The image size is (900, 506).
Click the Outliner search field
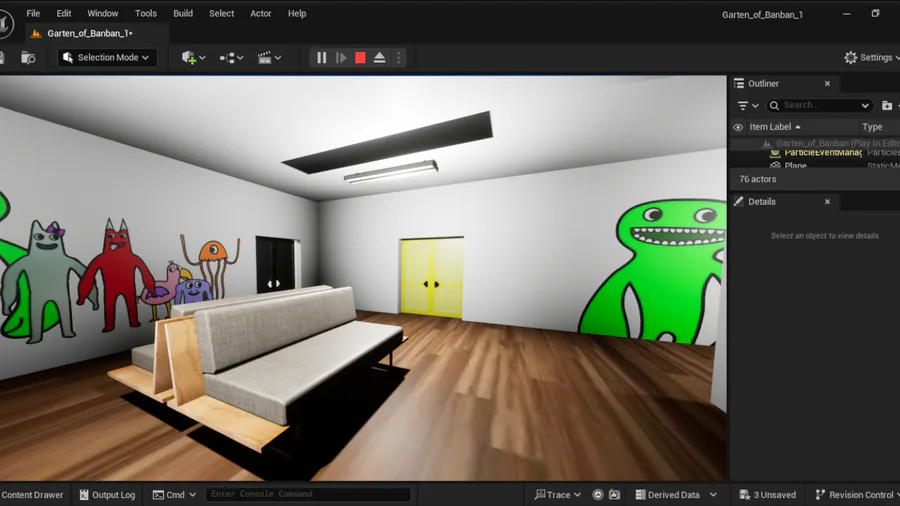click(x=818, y=105)
